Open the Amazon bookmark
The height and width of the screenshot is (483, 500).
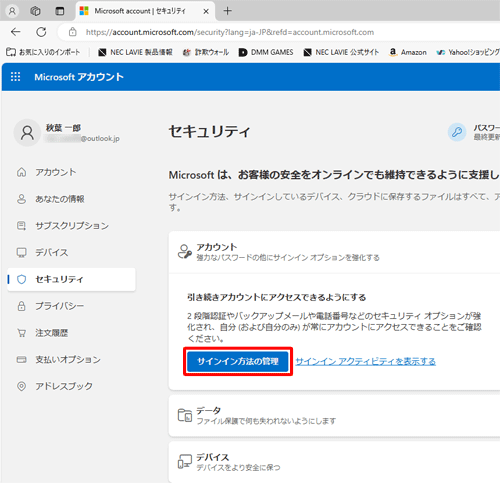point(408,52)
